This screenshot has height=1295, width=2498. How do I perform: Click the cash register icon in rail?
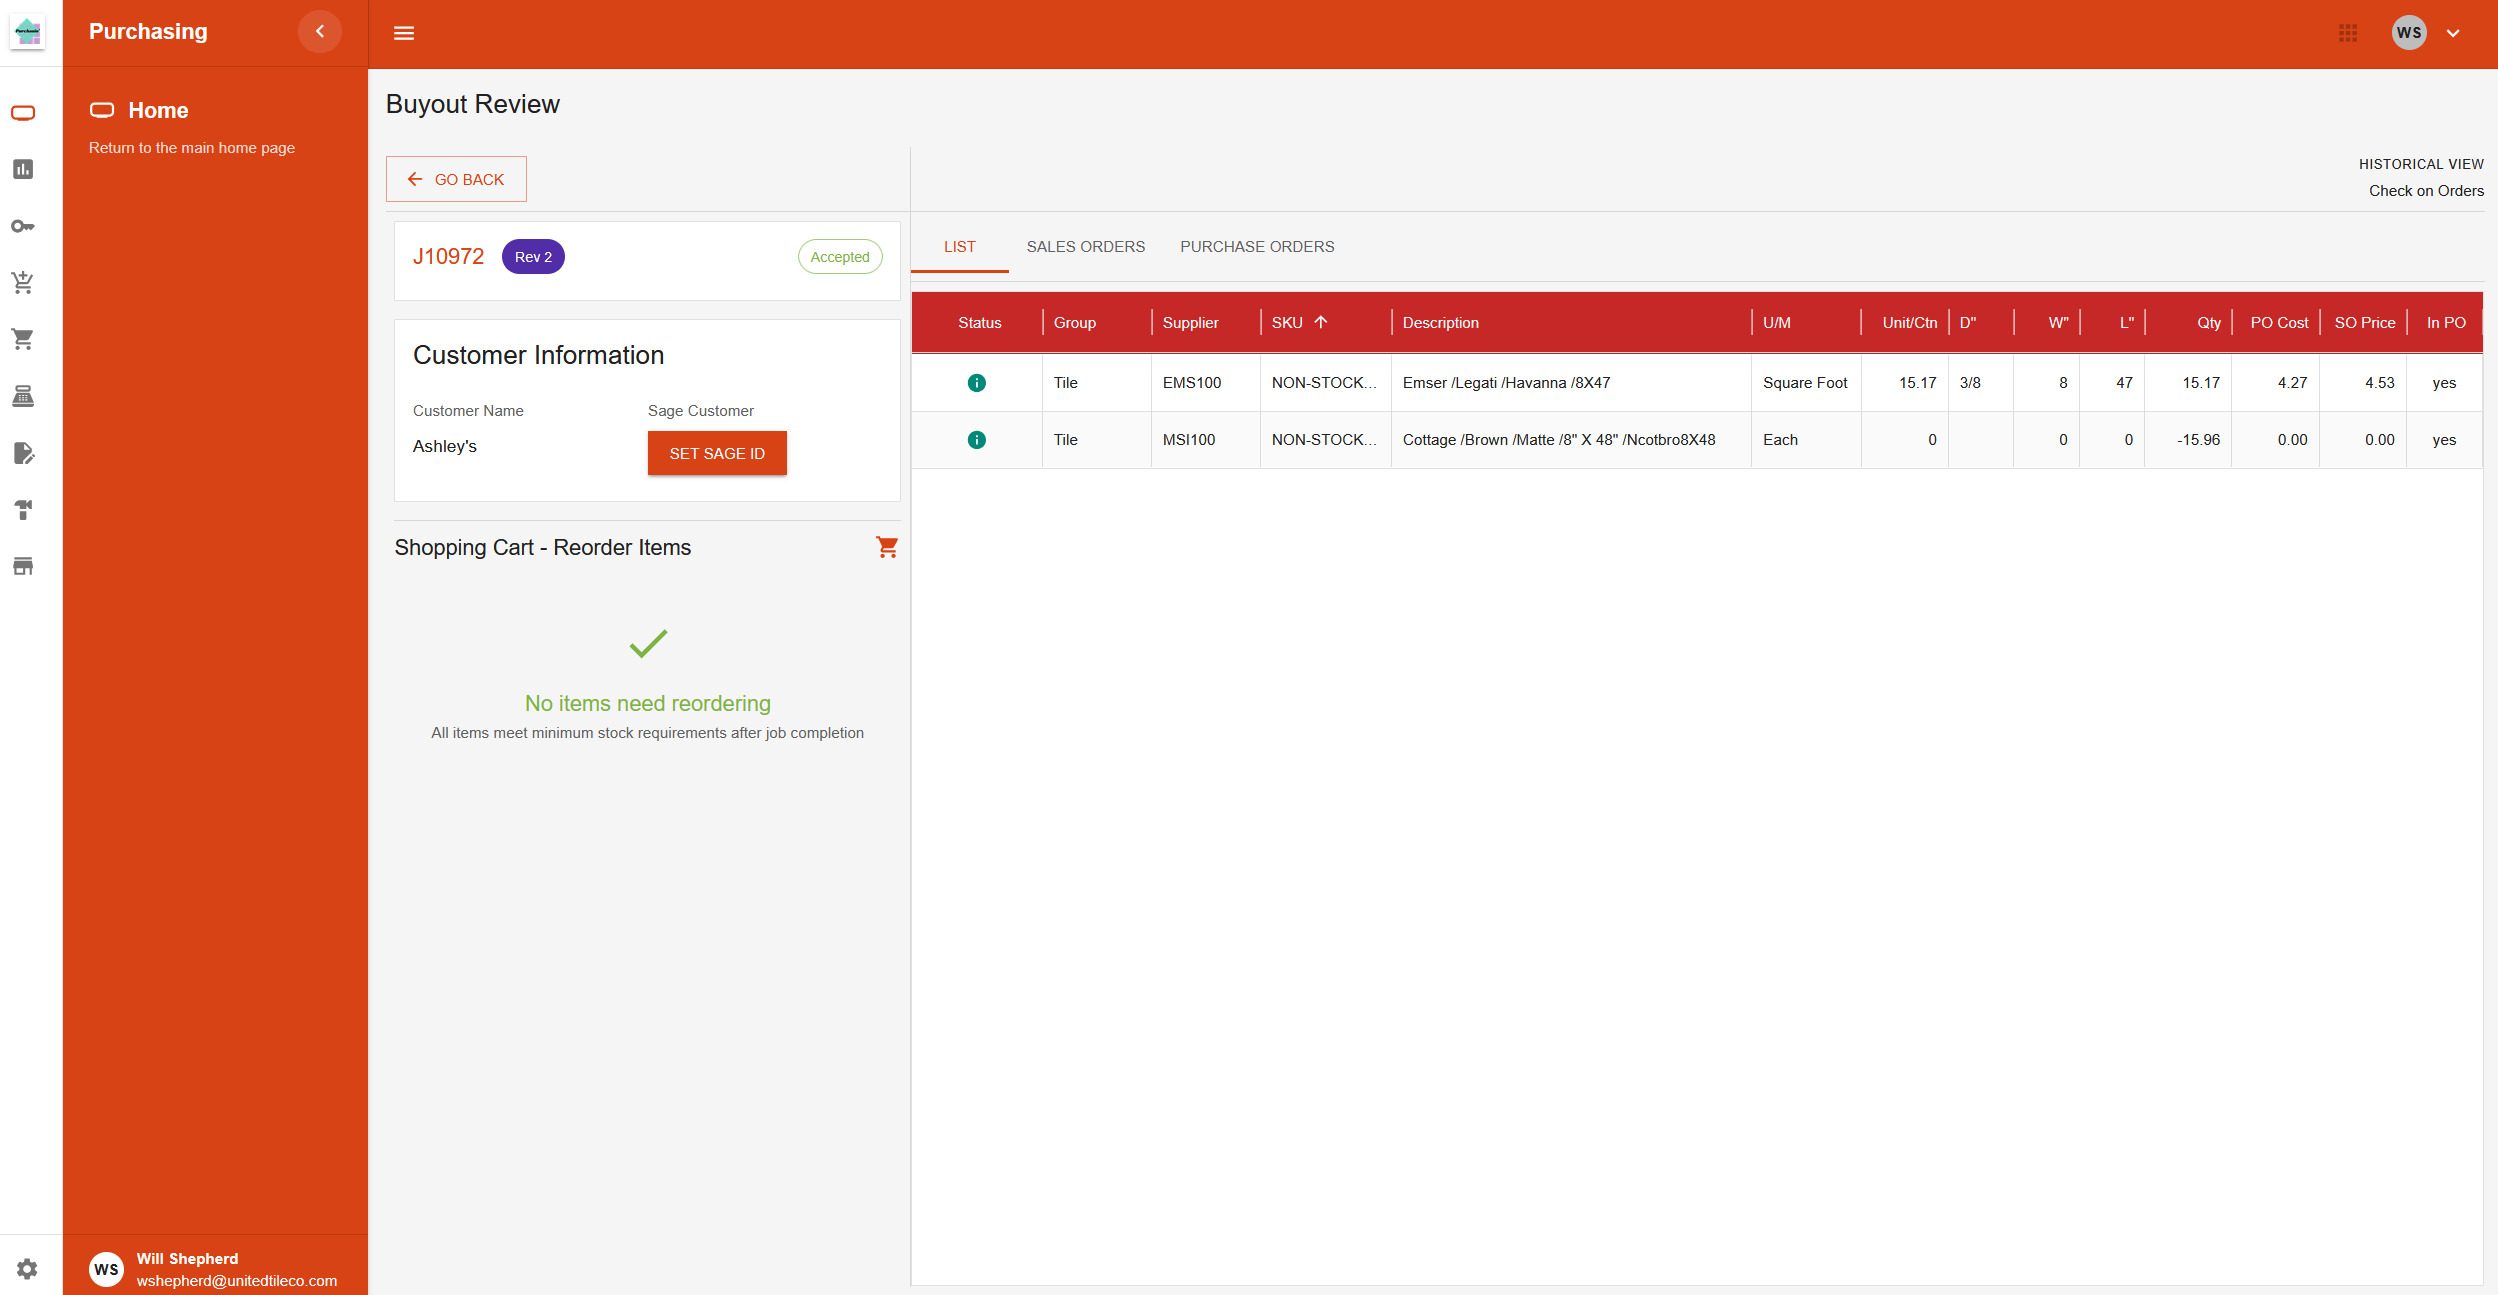(x=23, y=396)
